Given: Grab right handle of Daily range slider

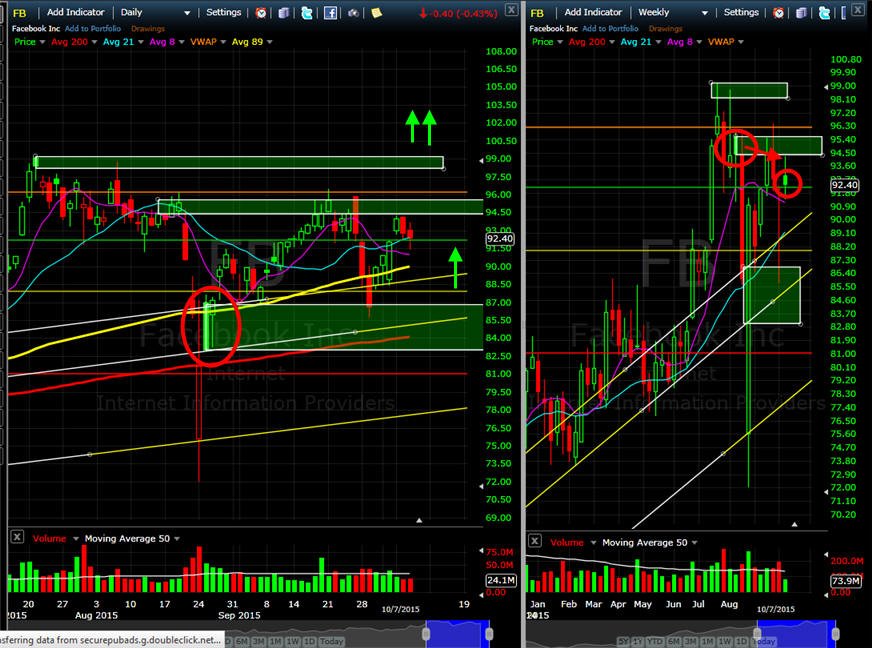Looking at the screenshot, I should (489, 634).
